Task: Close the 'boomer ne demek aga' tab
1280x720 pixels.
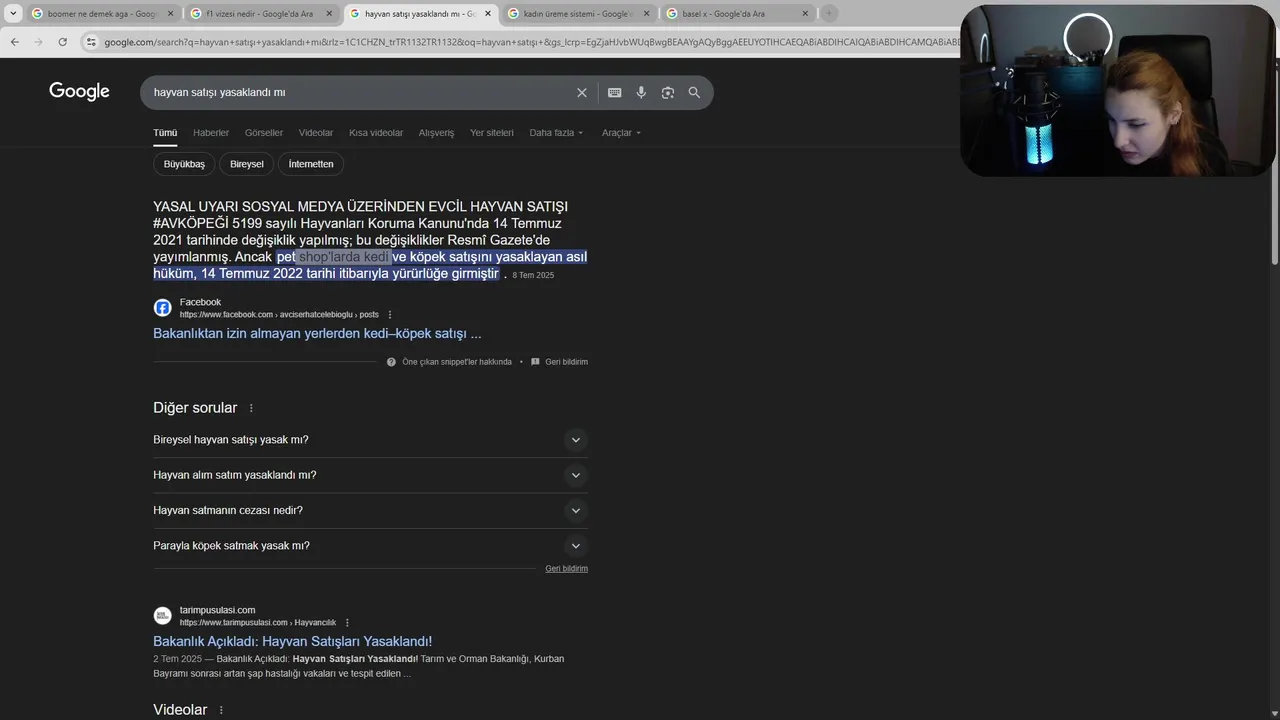Action: 170,14
